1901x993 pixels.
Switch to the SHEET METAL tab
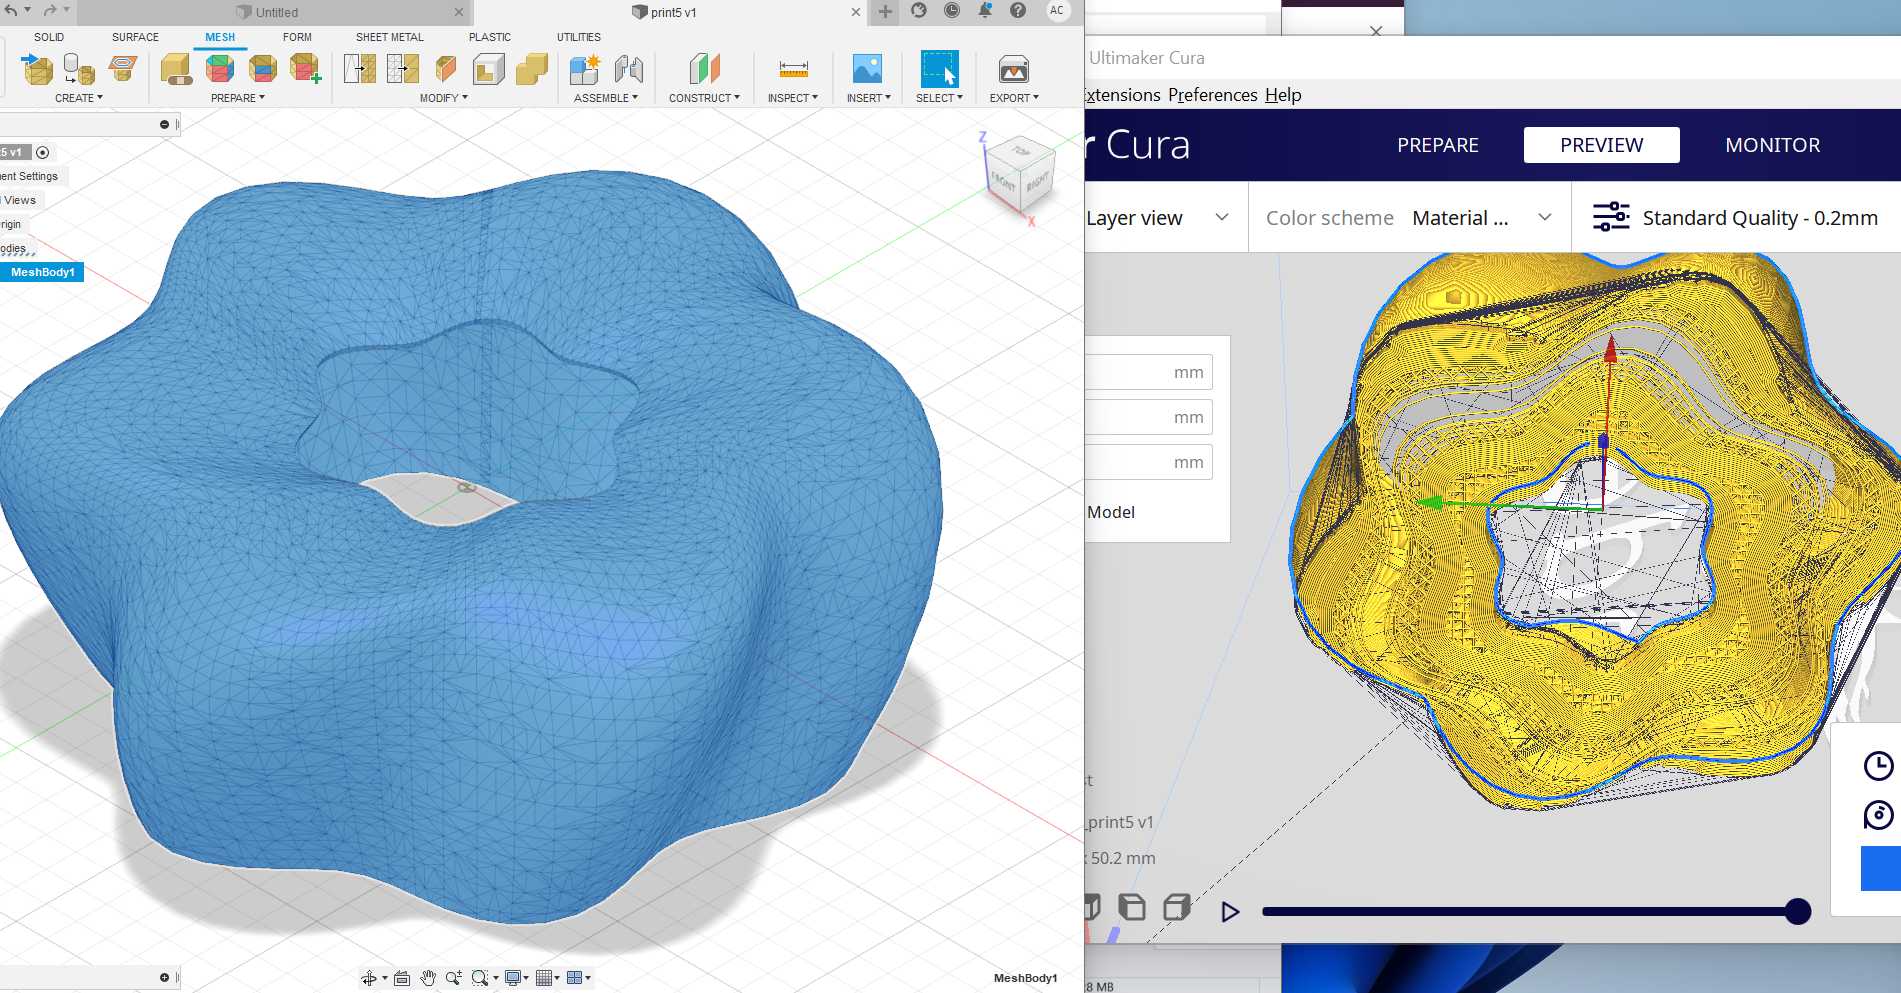pos(390,37)
